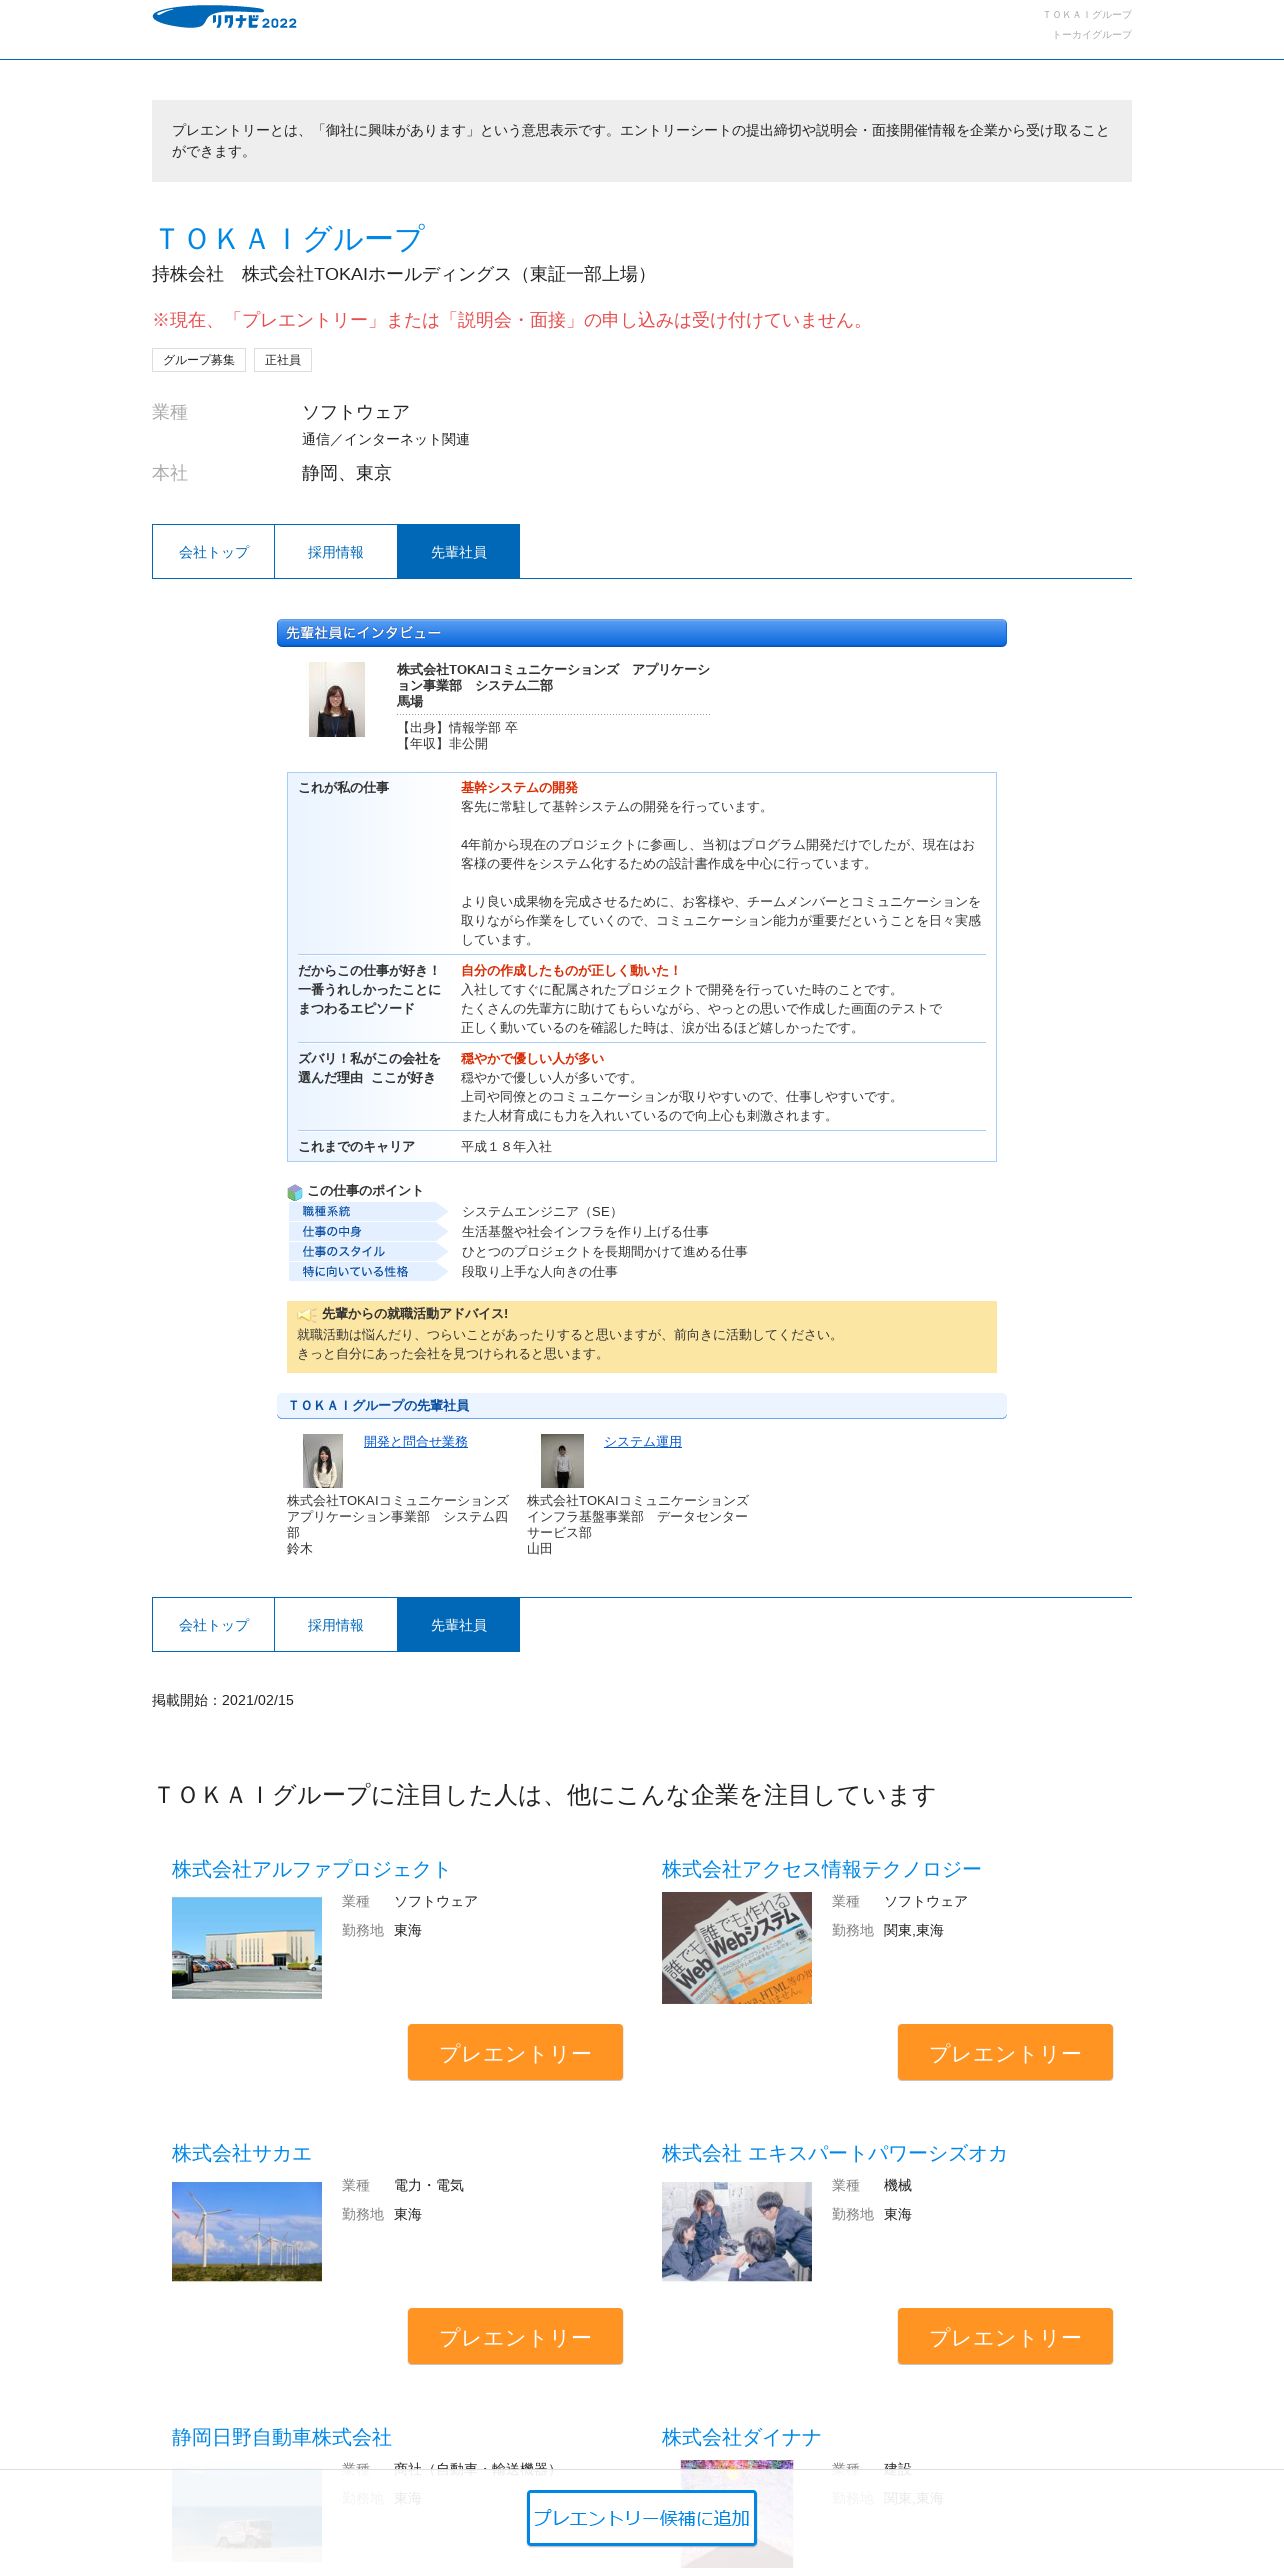
Task: Click 穏やかで優しい人が多い heading
Action: pos(532,1059)
